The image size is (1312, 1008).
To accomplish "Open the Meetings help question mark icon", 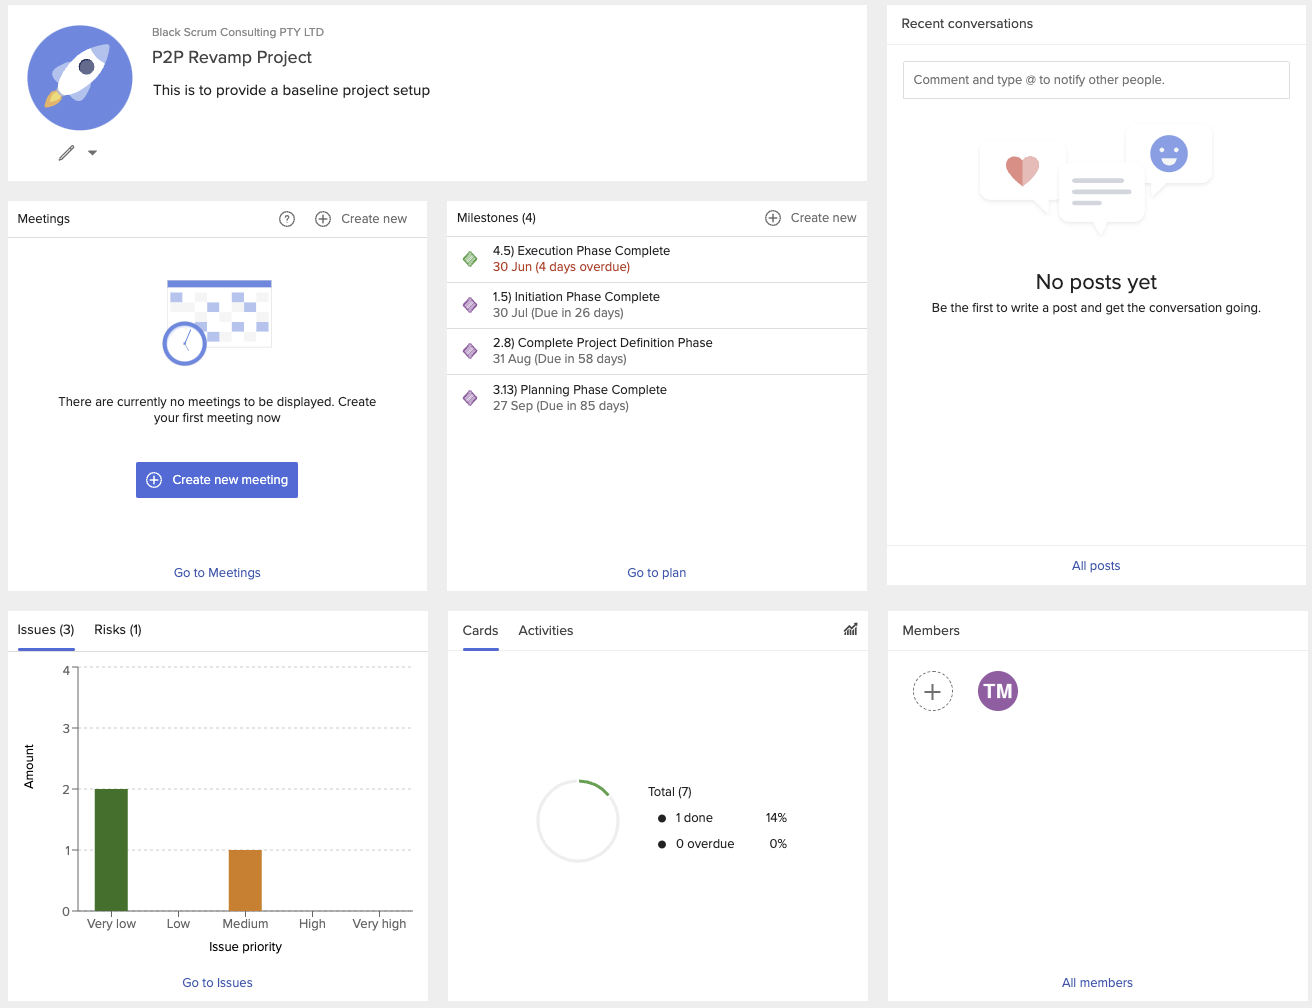I will [287, 219].
